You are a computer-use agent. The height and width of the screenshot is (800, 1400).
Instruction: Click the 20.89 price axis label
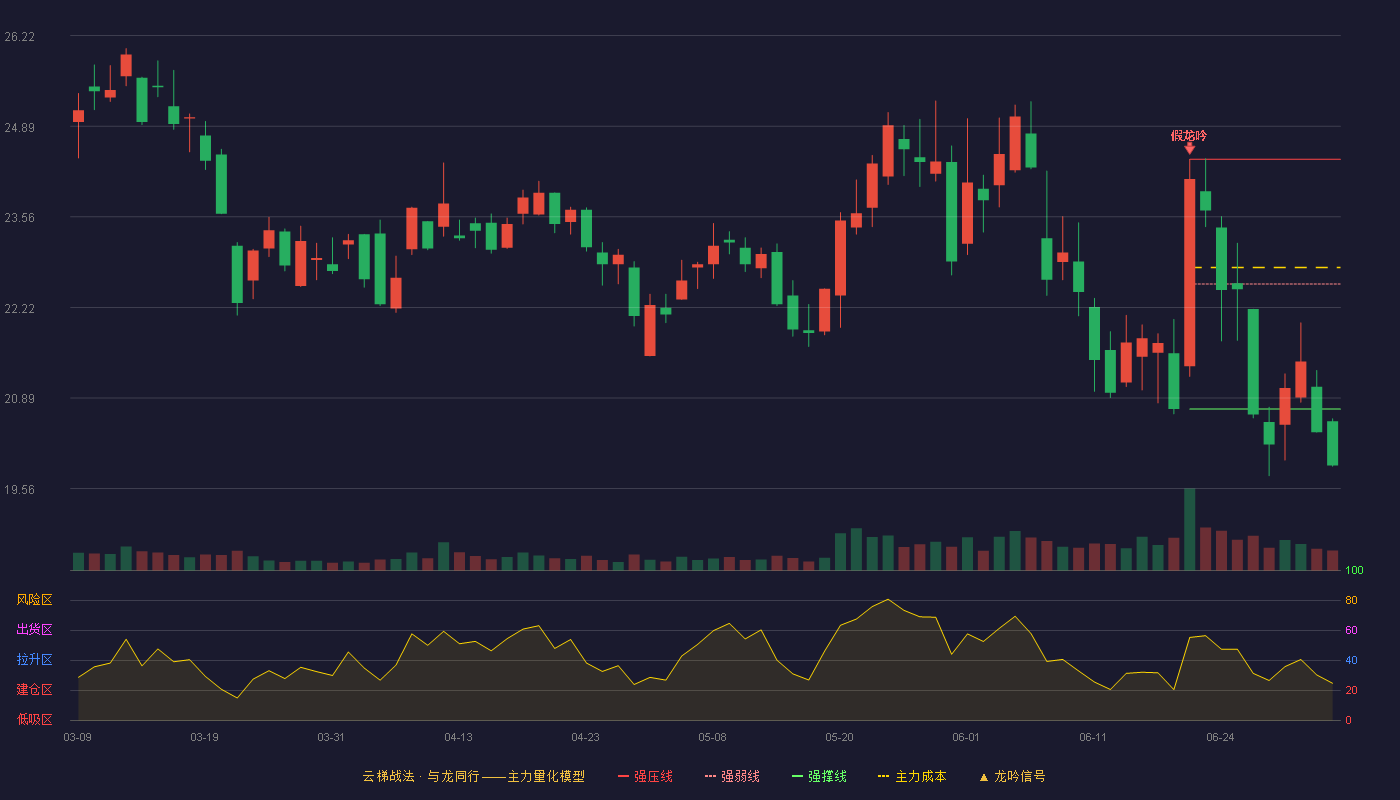click(x=20, y=399)
